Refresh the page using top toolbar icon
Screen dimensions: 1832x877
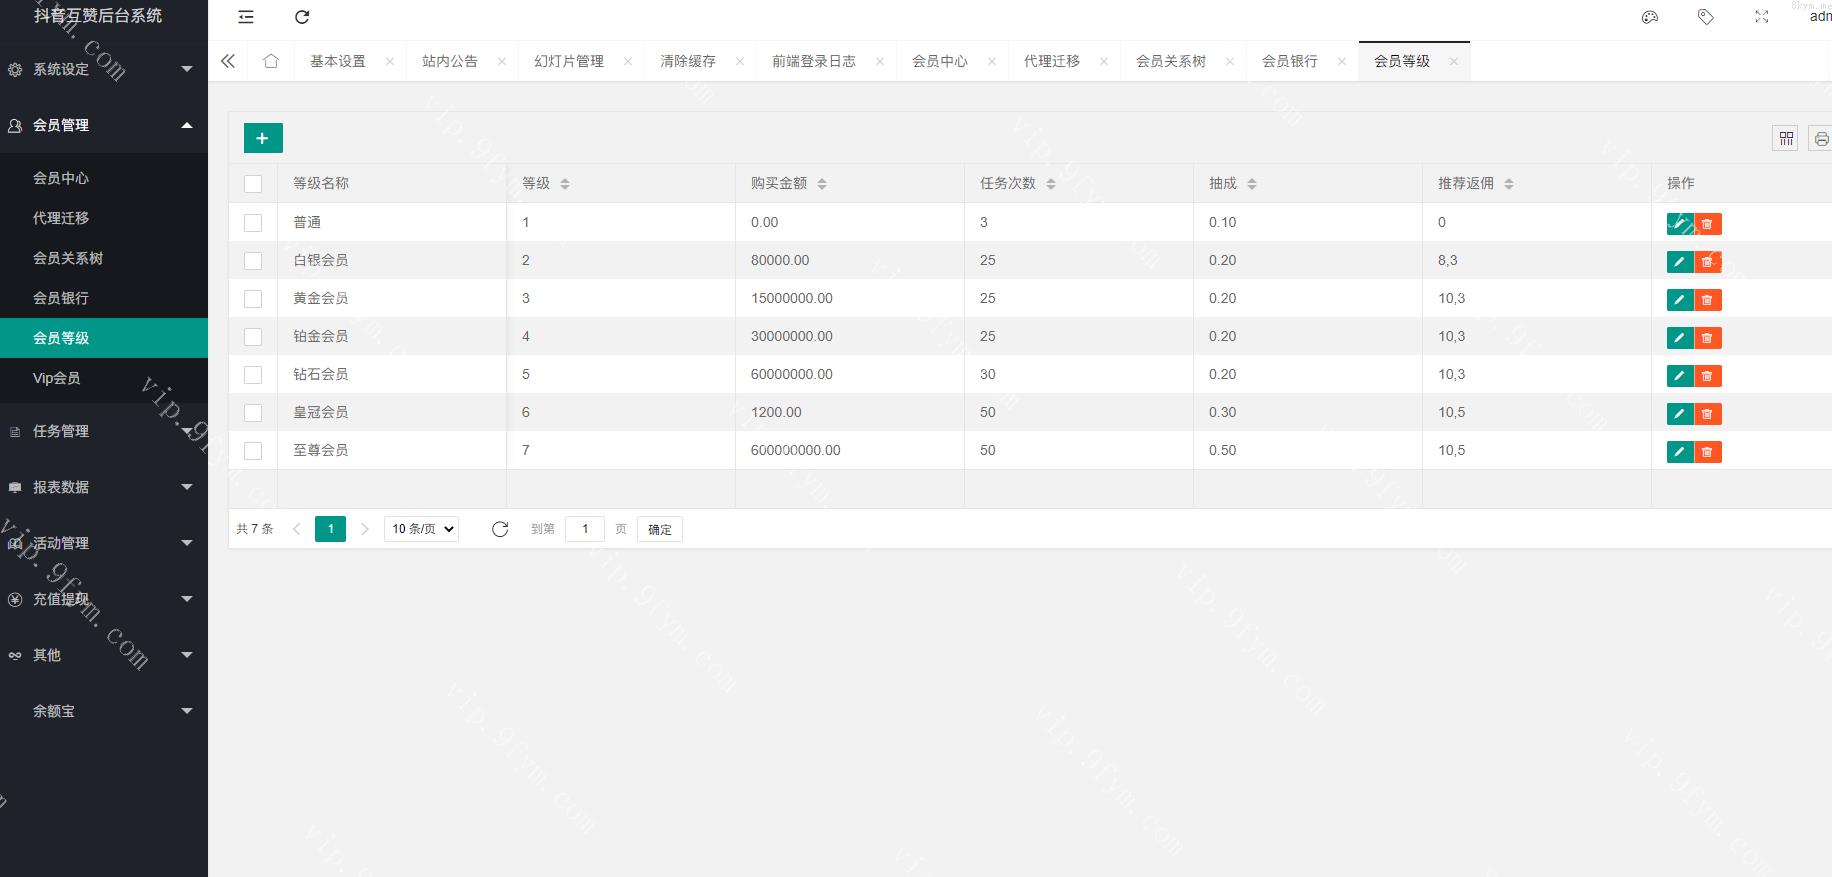(302, 17)
